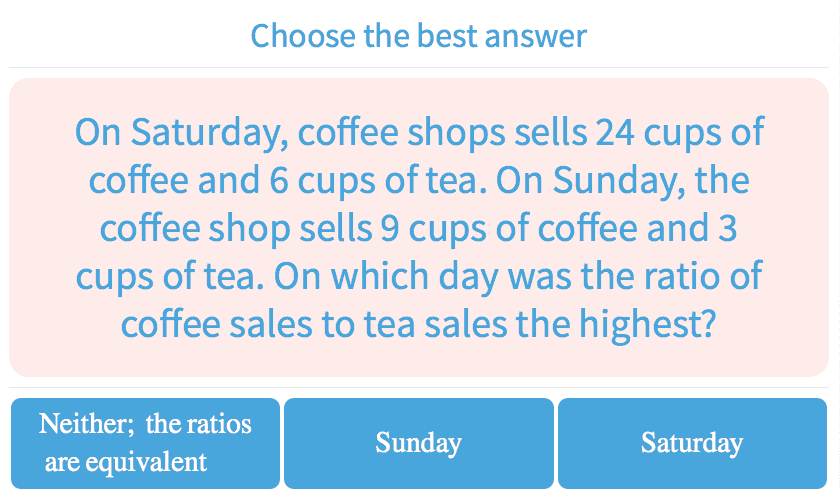Click the number 3 in the question
This screenshot has height=501, width=840.
(x=727, y=229)
